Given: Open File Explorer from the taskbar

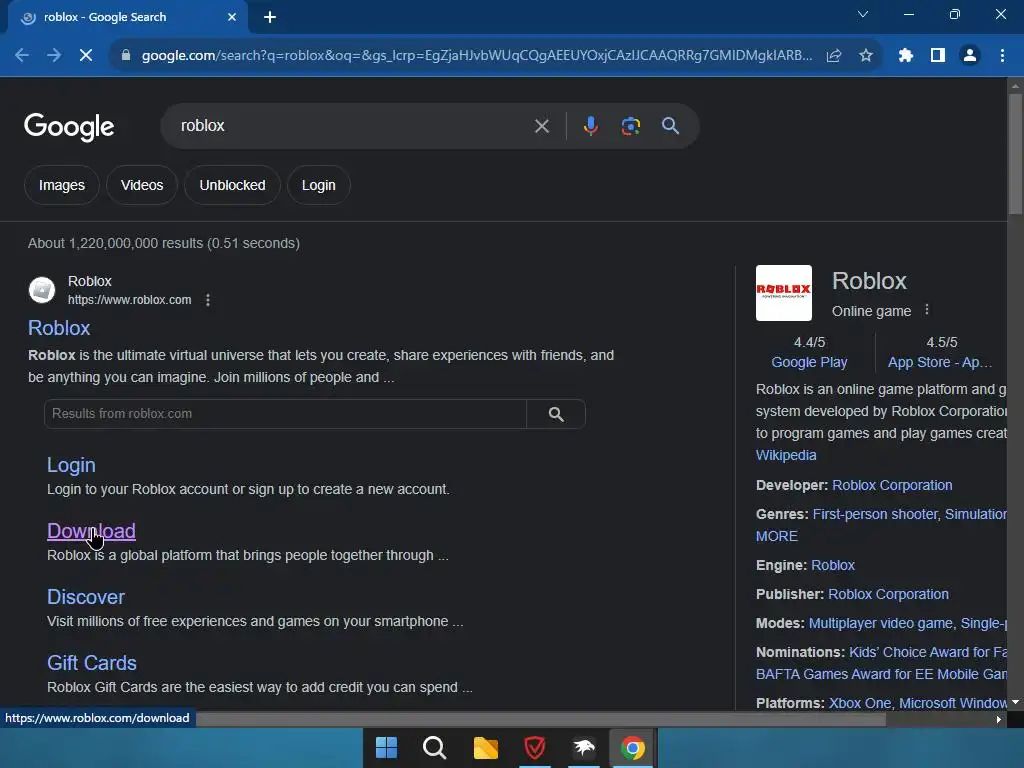Looking at the screenshot, I should tap(485, 747).
